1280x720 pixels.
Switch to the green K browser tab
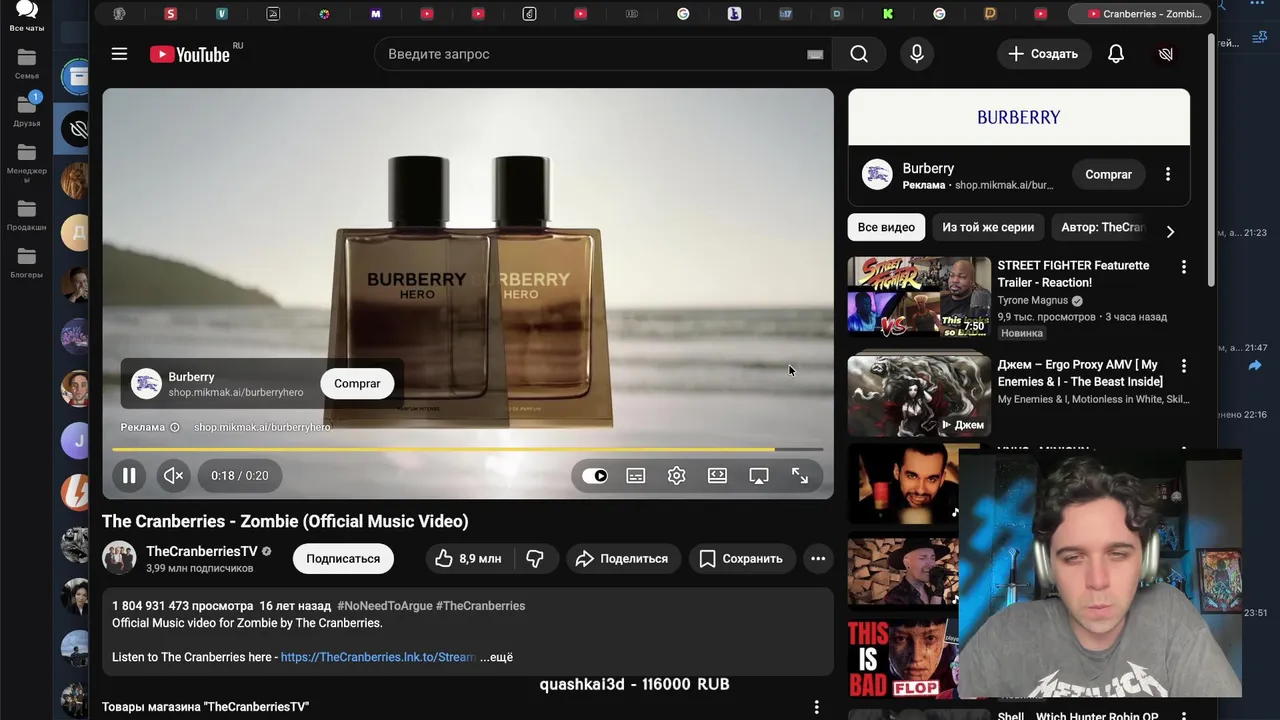pos(887,14)
